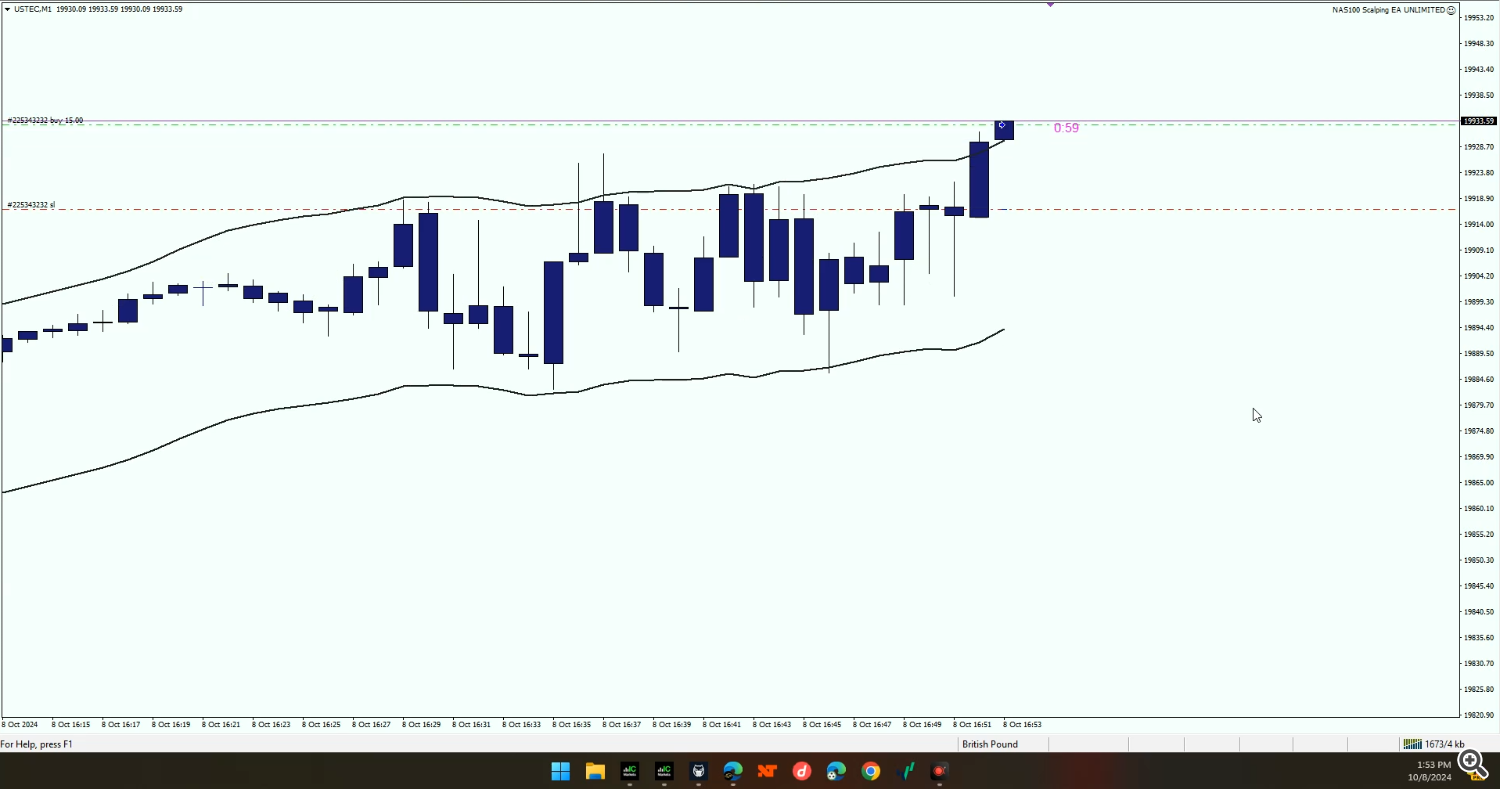Click the 0:59 candle countdown timer

click(x=1066, y=128)
